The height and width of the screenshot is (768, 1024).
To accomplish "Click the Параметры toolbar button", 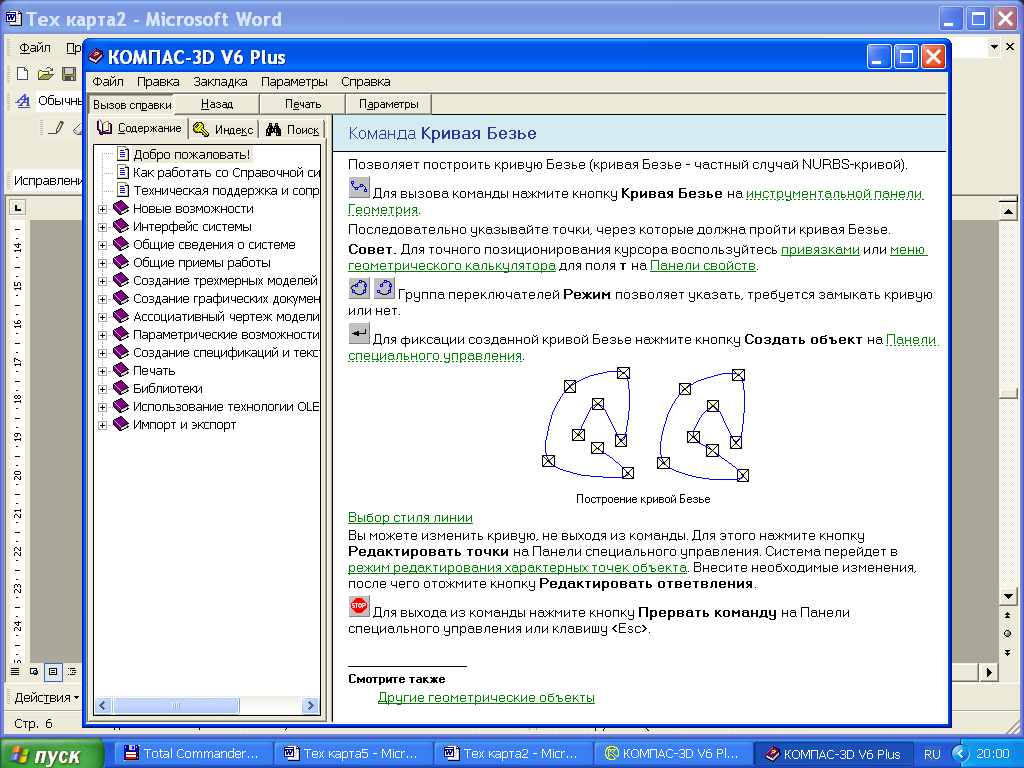I will pos(389,104).
